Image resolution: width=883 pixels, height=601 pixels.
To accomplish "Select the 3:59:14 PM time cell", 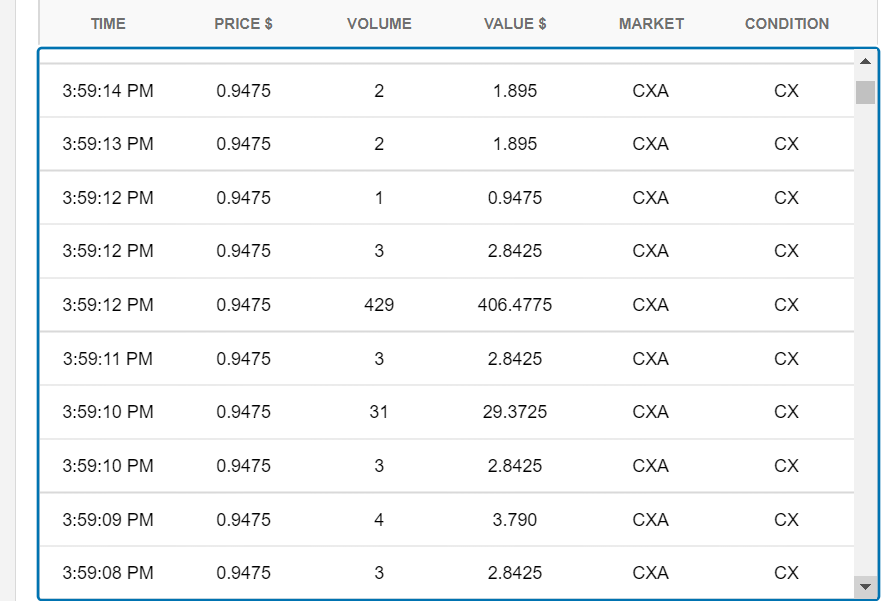I will click(108, 91).
